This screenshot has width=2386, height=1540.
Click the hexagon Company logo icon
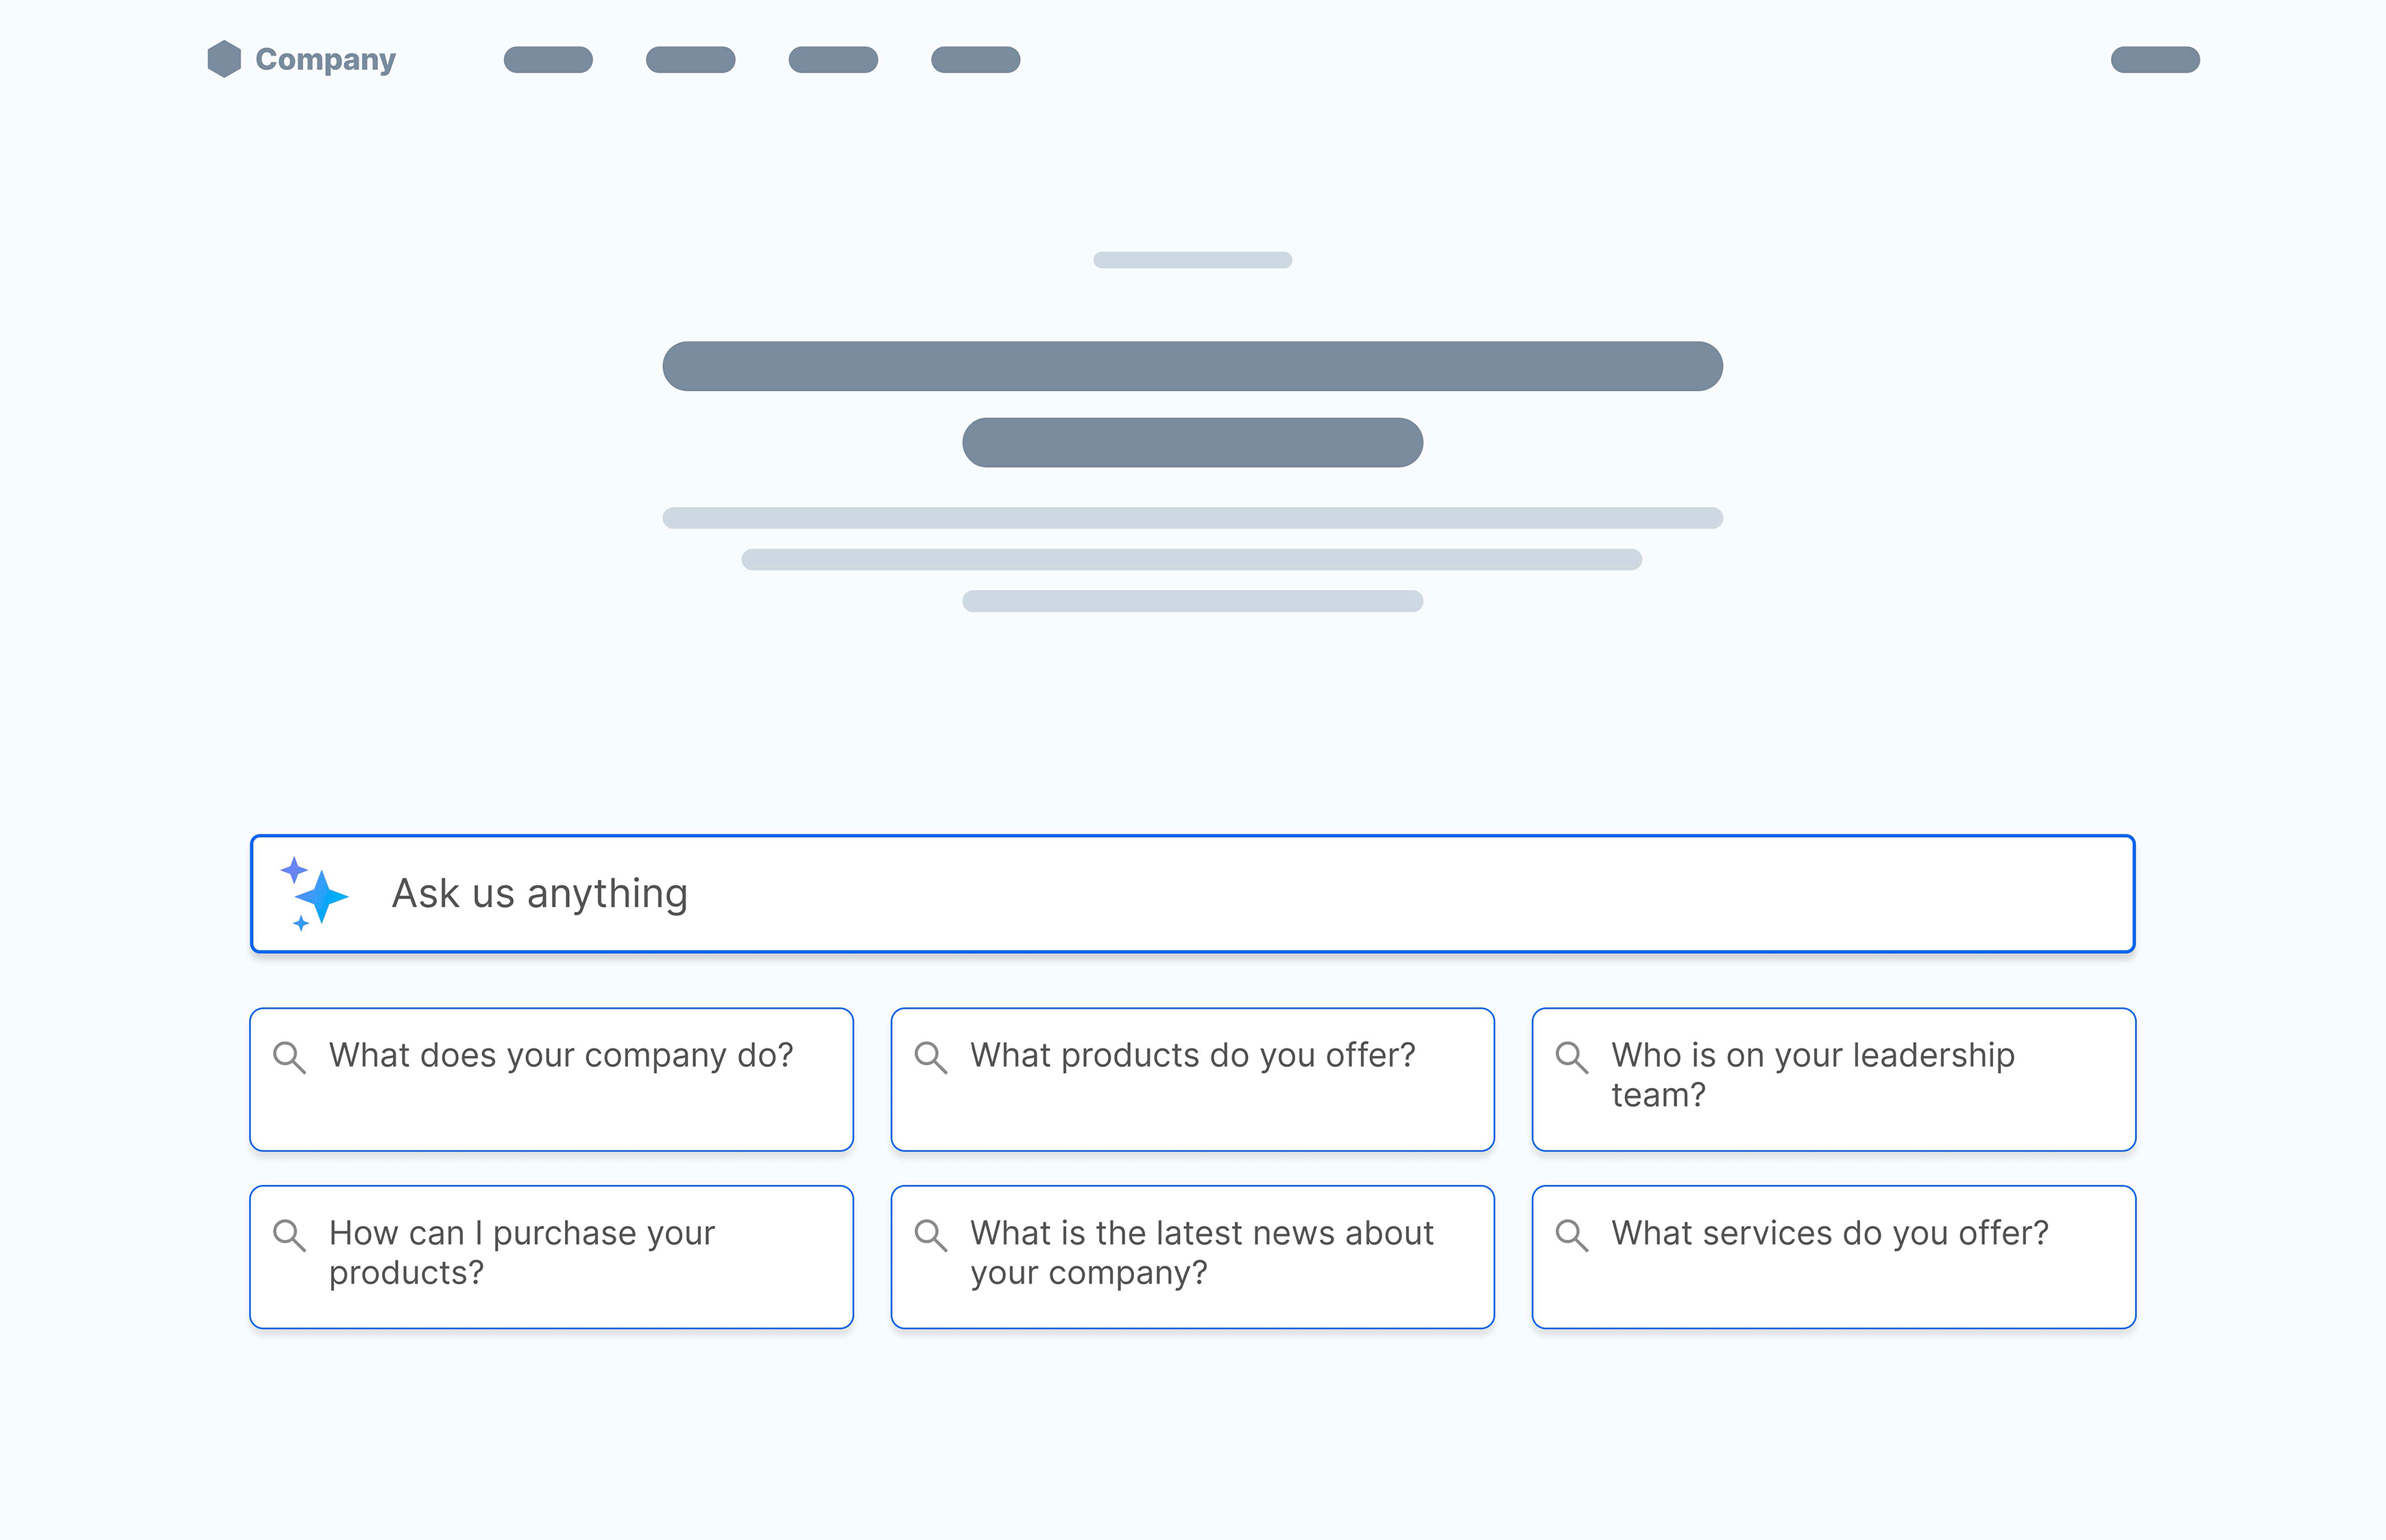(224, 59)
